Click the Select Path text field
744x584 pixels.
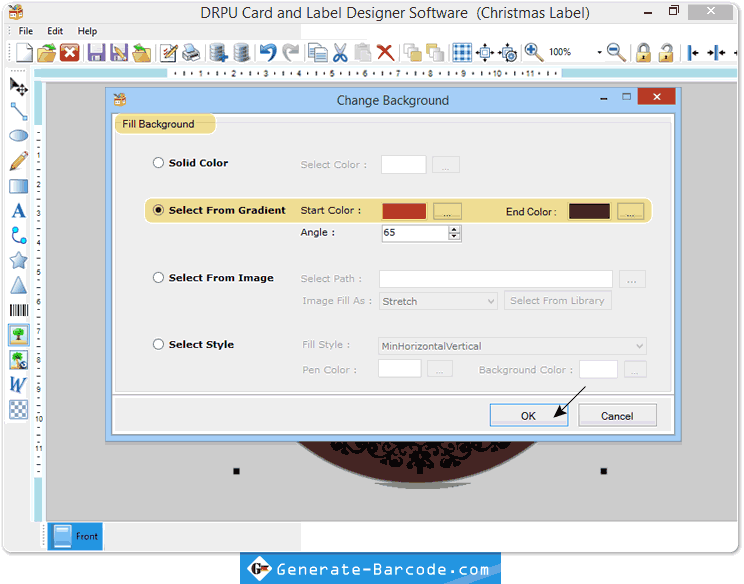tap(495, 279)
